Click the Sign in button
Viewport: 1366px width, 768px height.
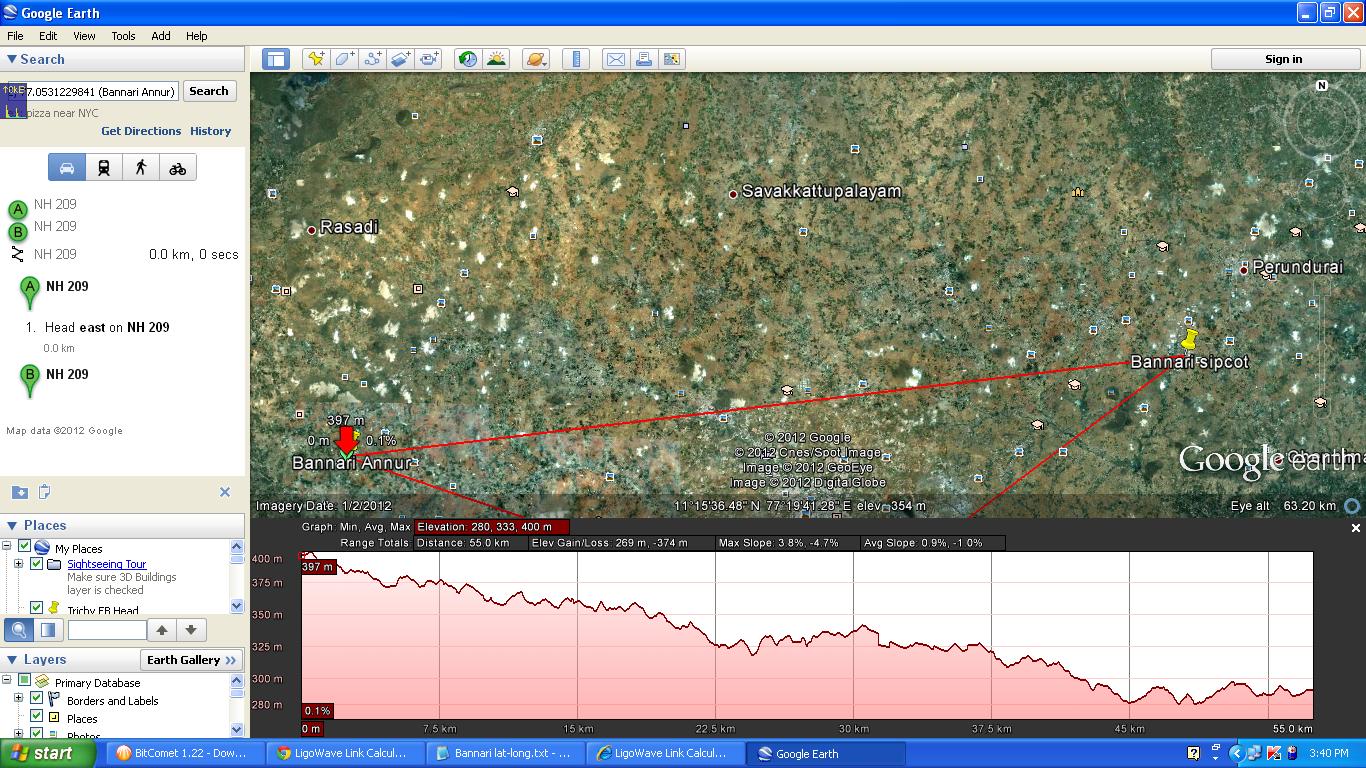(1283, 59)
